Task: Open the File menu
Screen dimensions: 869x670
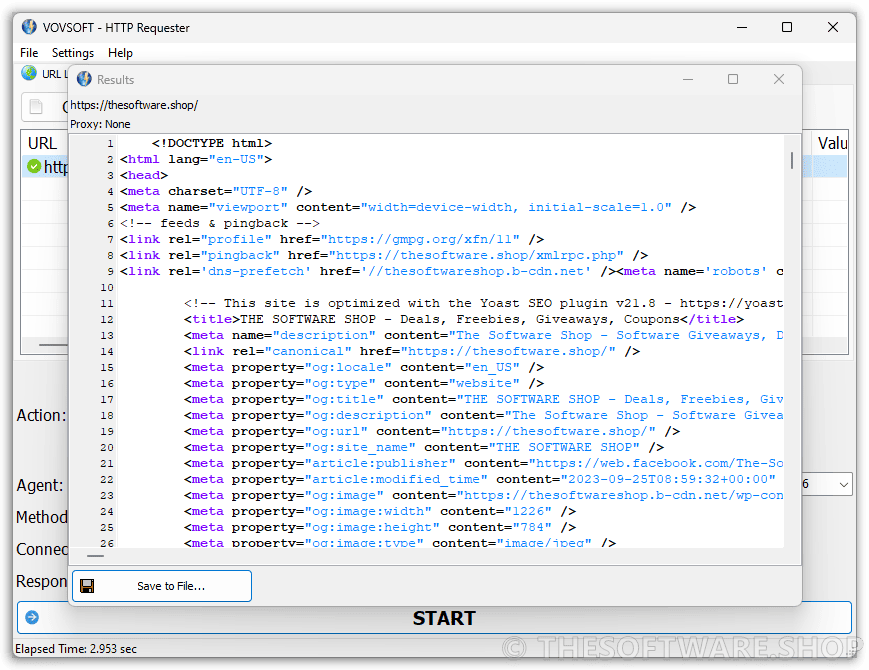Action: click(29, 53)
